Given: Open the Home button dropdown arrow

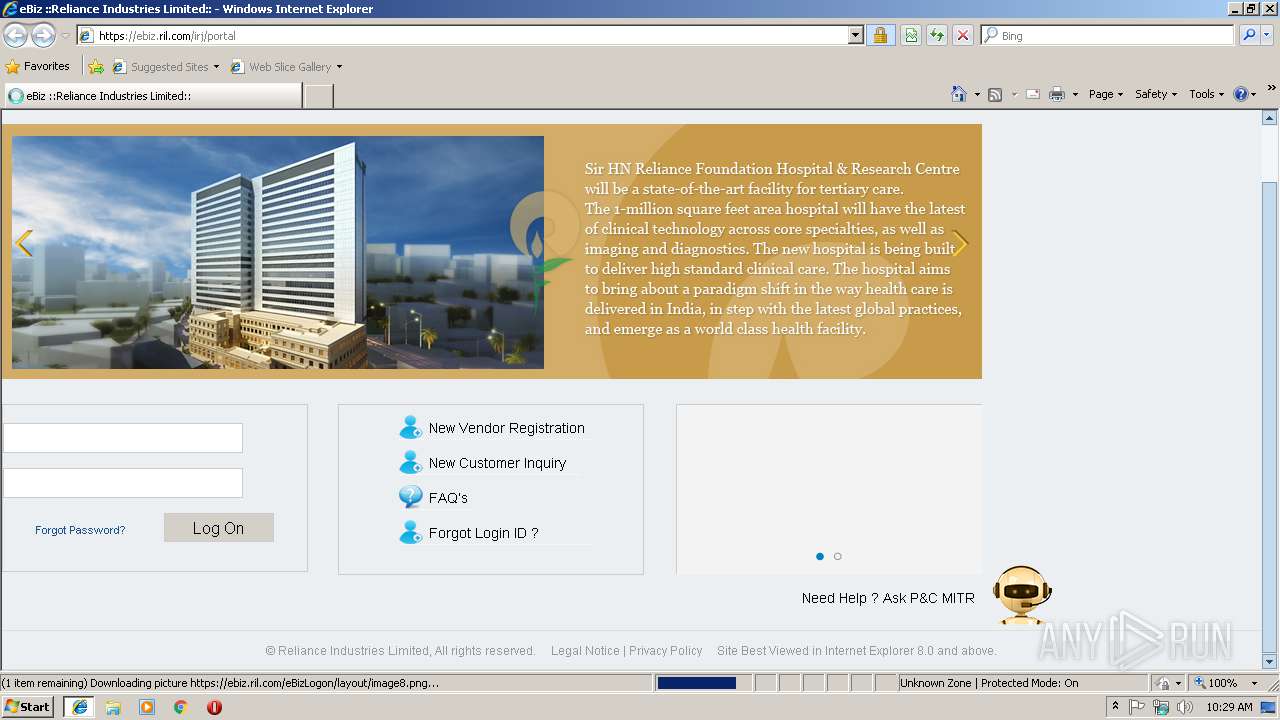Looking at the screenshot, I should 975,94.
